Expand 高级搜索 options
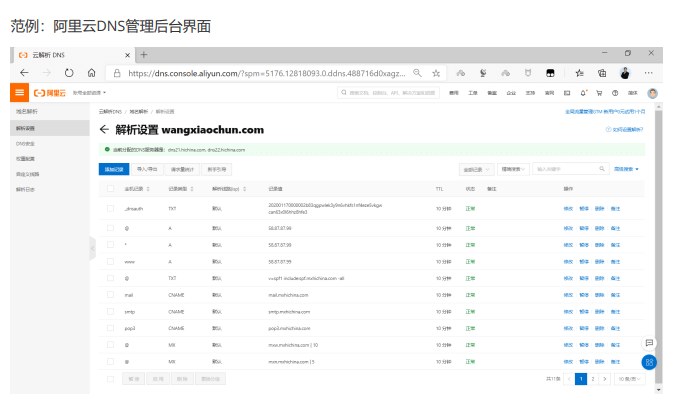 [x=626, y=169]
